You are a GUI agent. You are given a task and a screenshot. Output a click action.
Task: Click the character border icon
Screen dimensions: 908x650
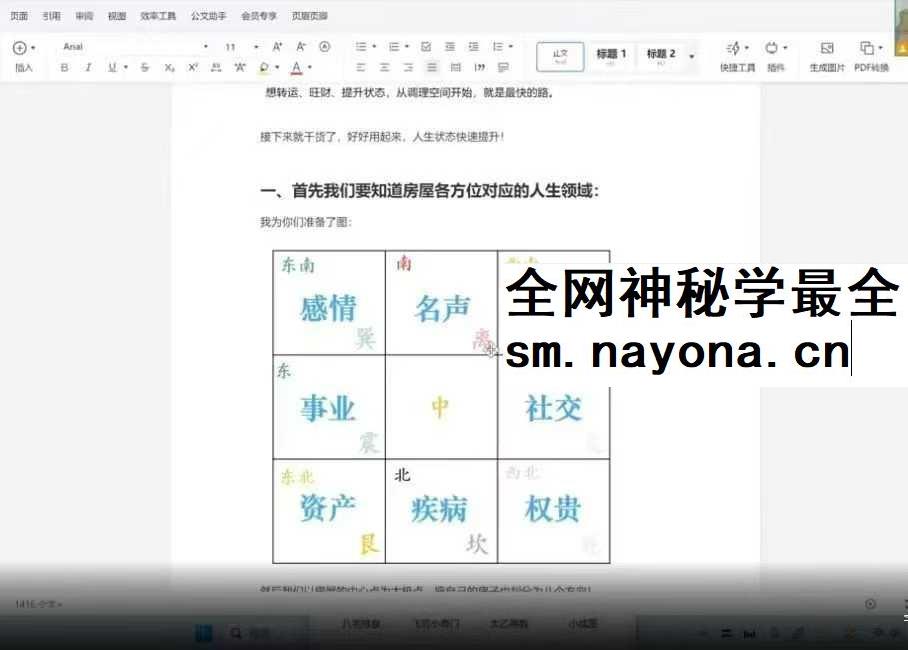(216, 68)
